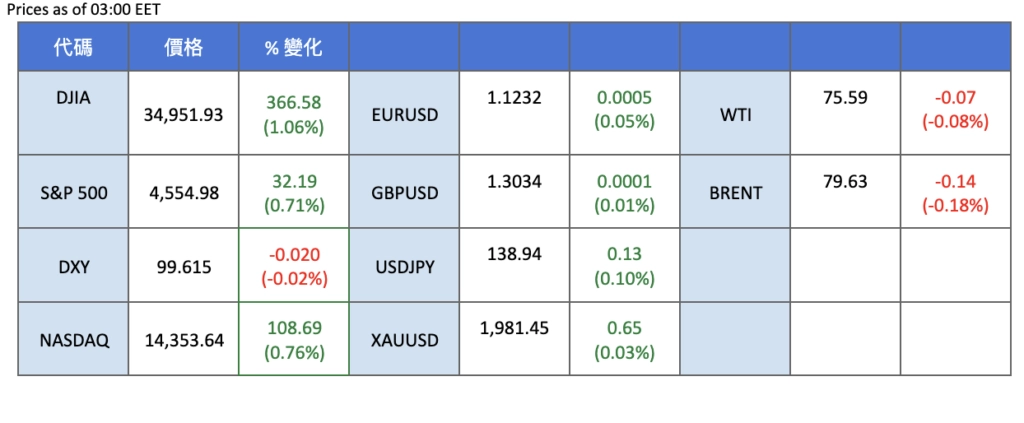This screenshot has width=1024, height=423.
Task: Click the BRENT change -0.14 value
Action: pos(955,182)
